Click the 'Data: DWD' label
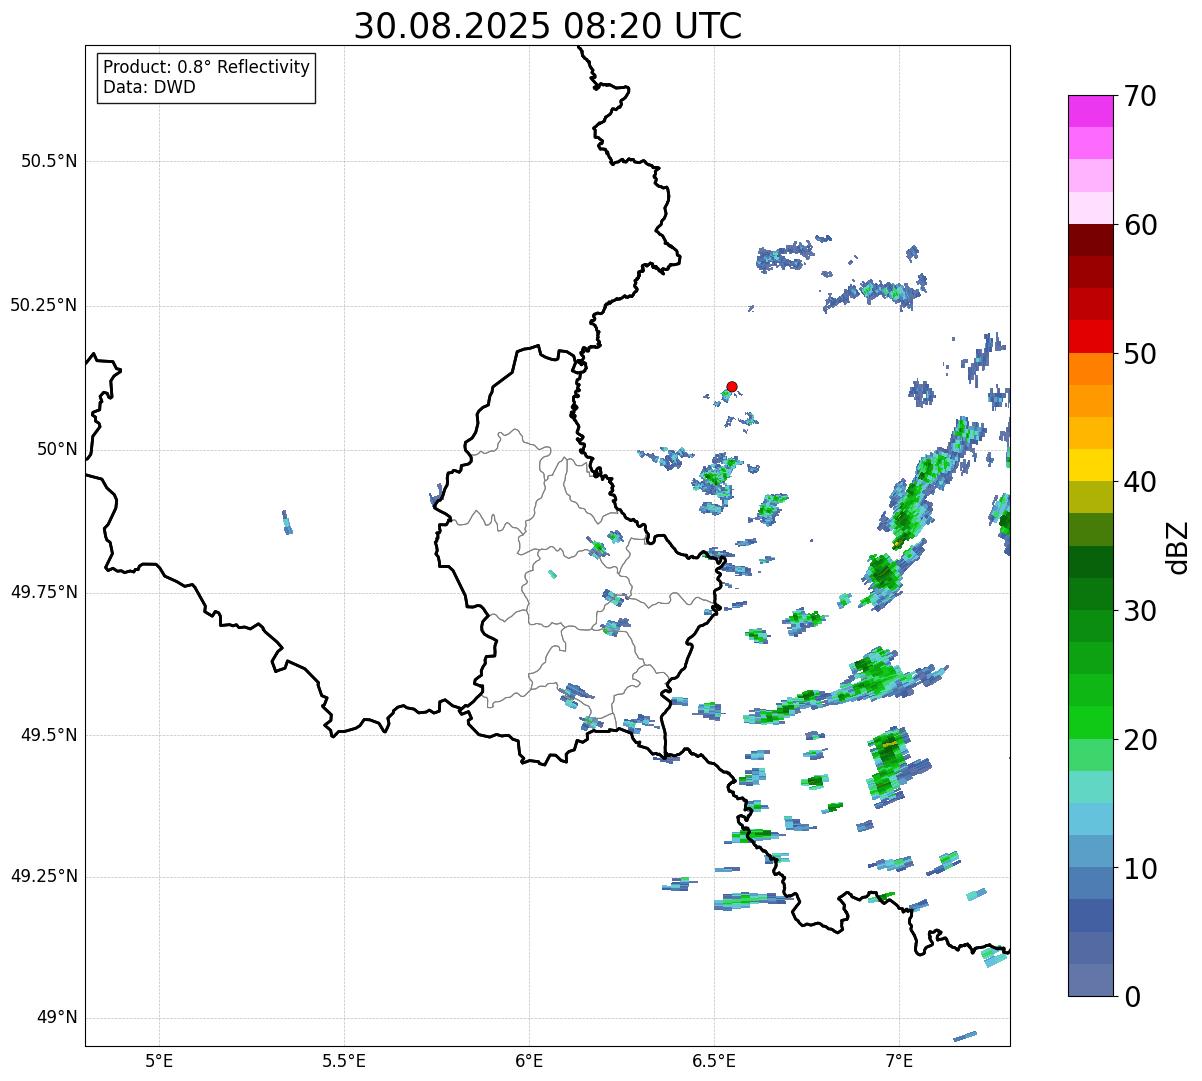This screenshot has height=1081, width=1202. pyautogui.click(x=149, y=87)
